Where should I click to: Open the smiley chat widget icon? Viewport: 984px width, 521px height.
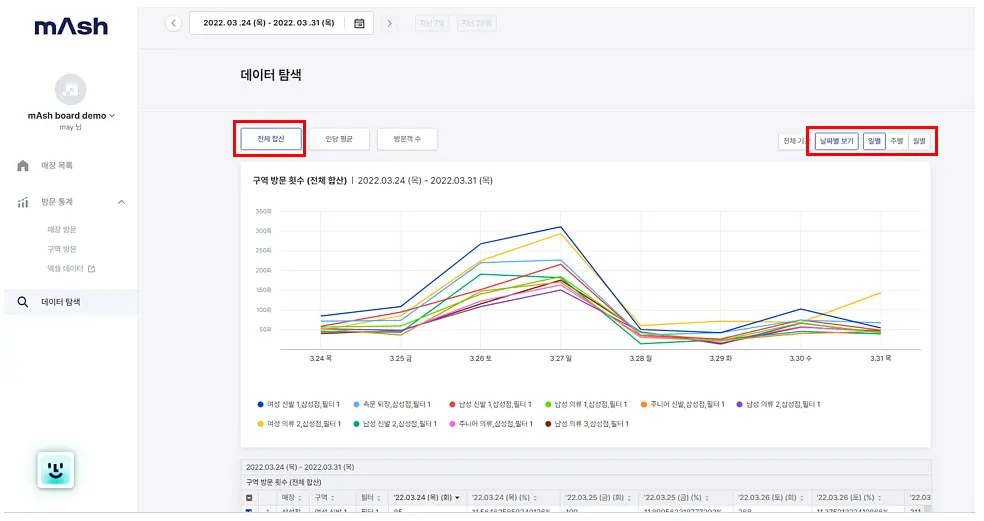pyautogui.click(x=56, y=470)
